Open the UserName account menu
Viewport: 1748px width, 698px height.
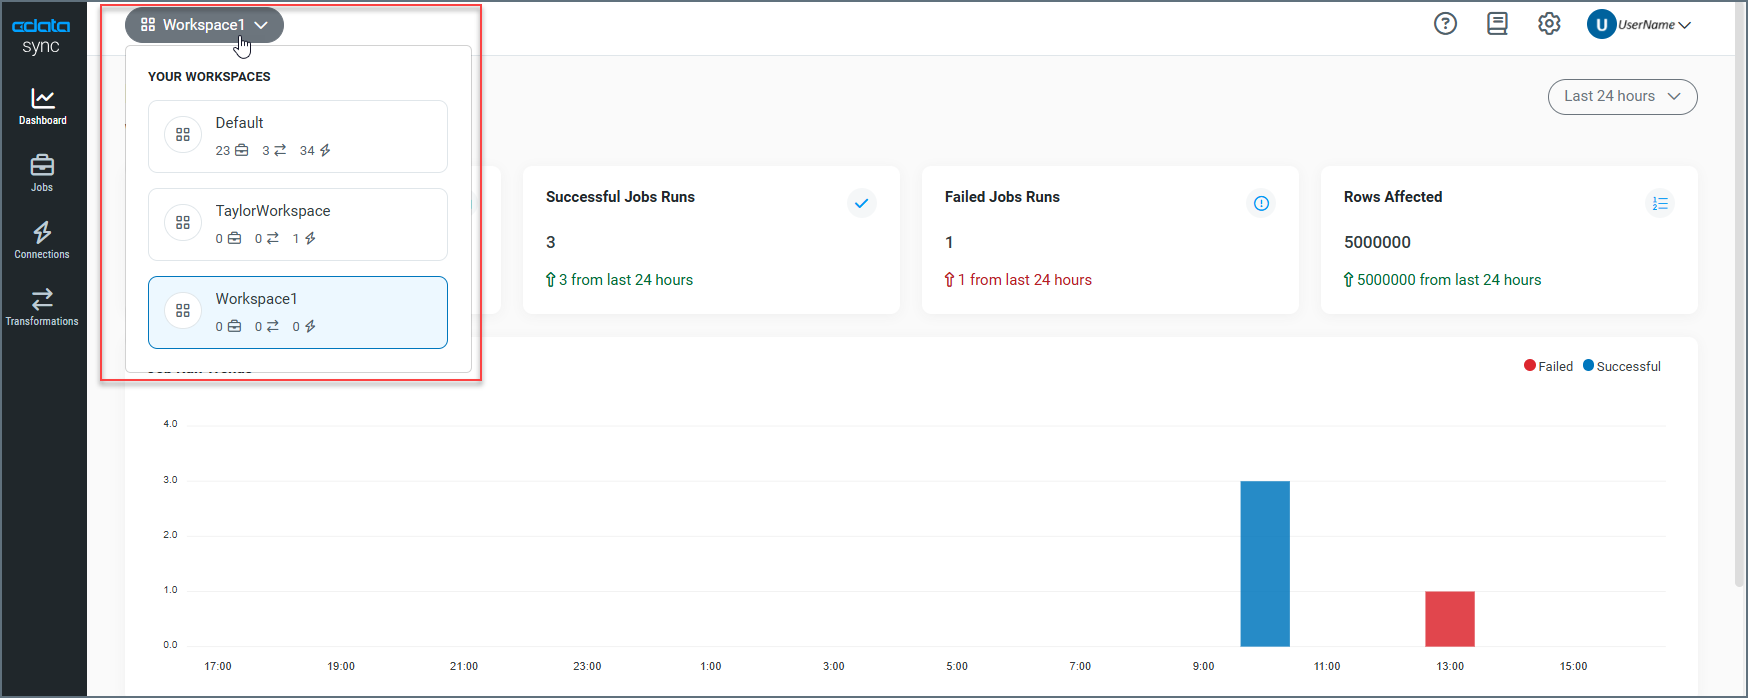click(1639, 25)
